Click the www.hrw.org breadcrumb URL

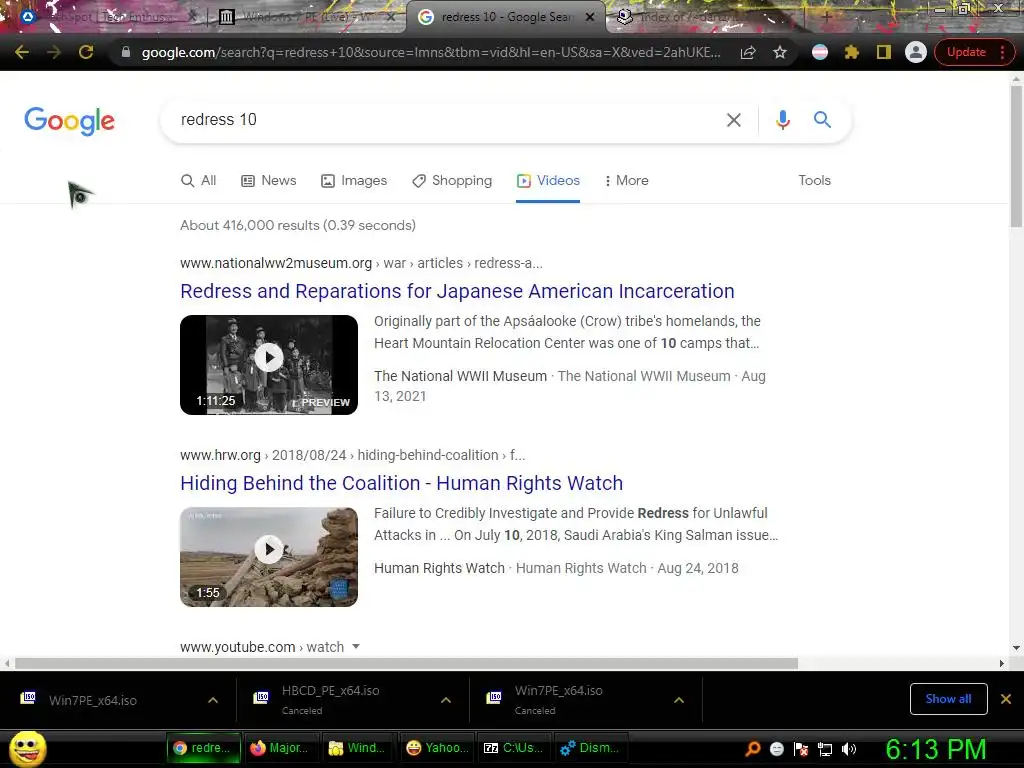[353, 455]
